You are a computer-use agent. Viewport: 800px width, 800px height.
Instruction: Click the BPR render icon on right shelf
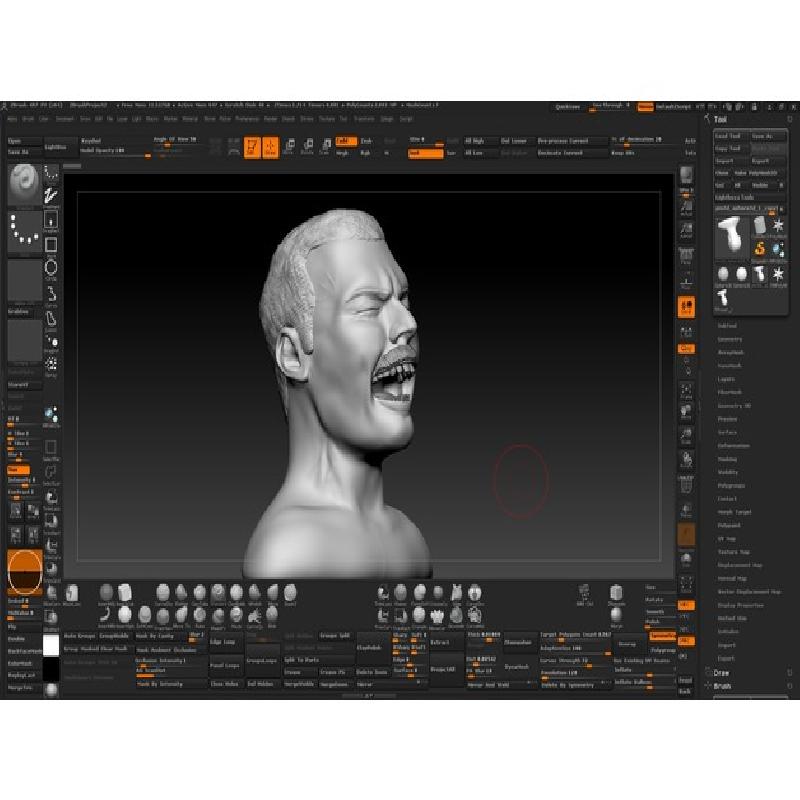686,177
